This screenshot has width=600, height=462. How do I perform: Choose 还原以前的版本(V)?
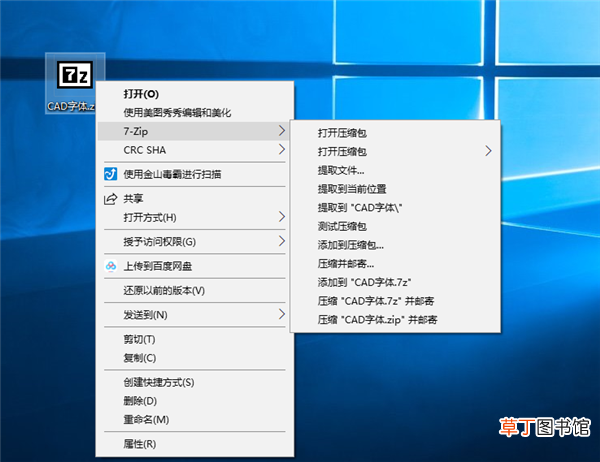click(x=194, y=291)
